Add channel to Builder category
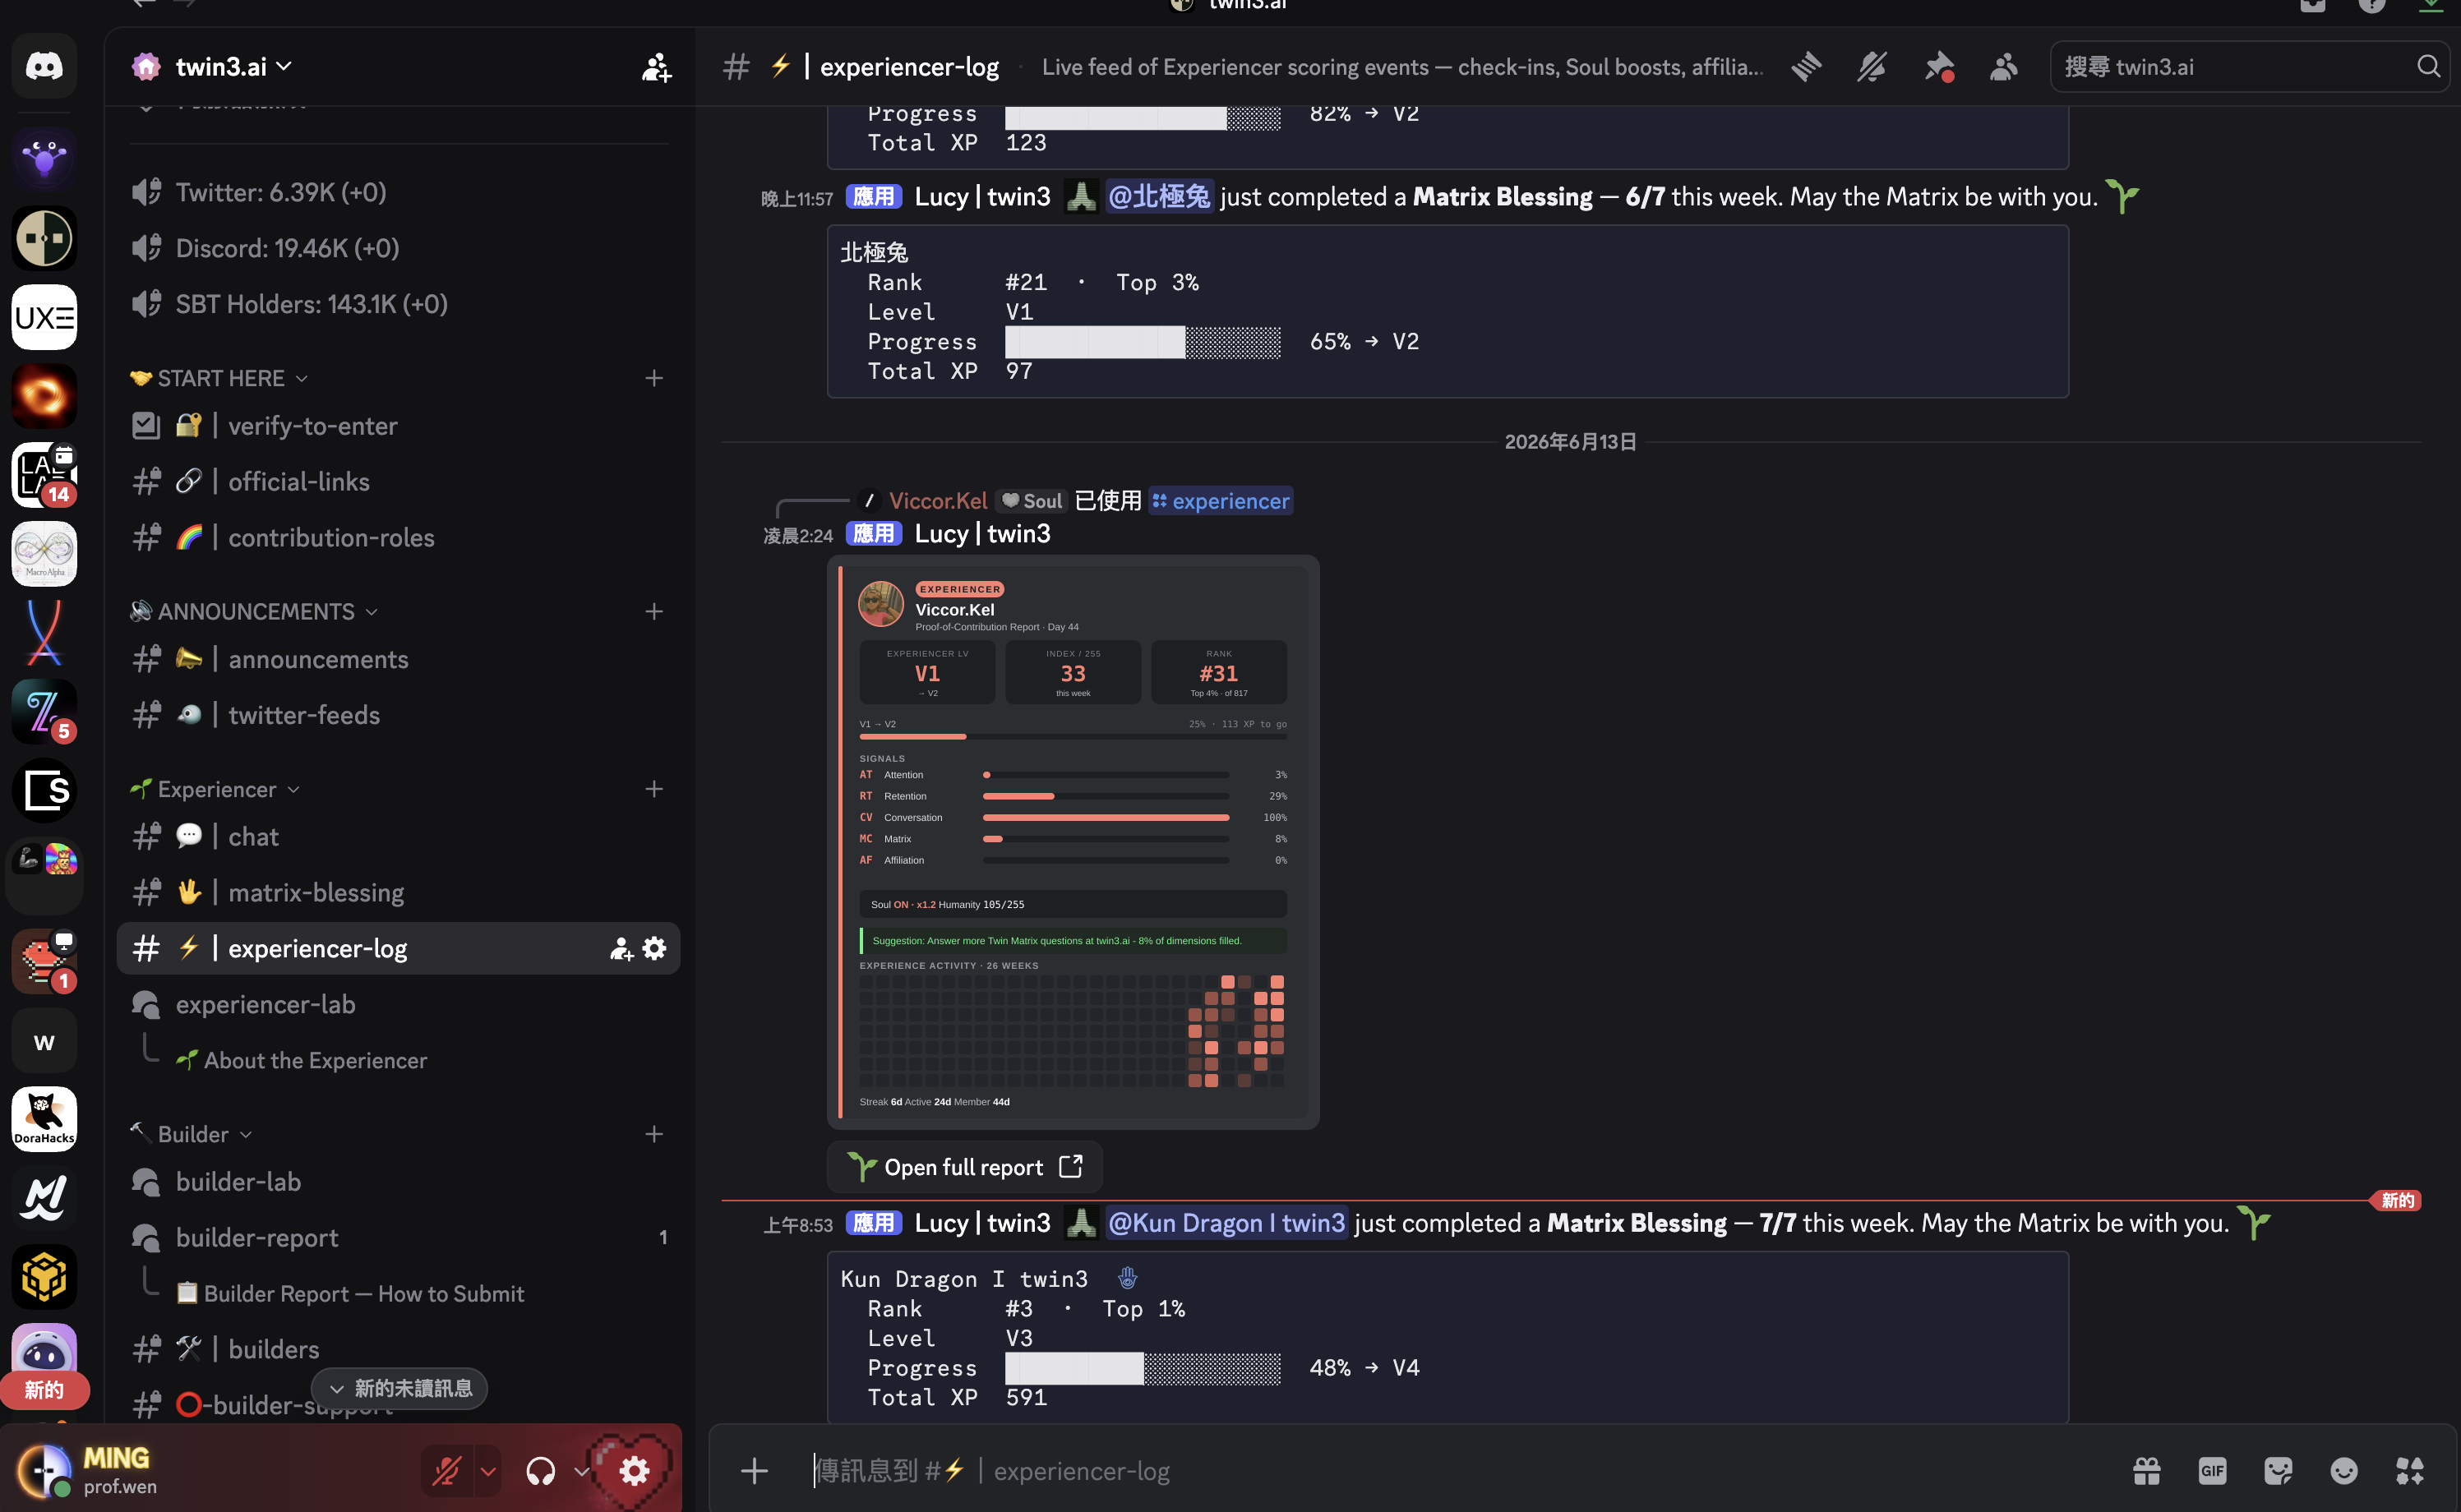The image size is (2461, 1512). [x=654, y=1134]
